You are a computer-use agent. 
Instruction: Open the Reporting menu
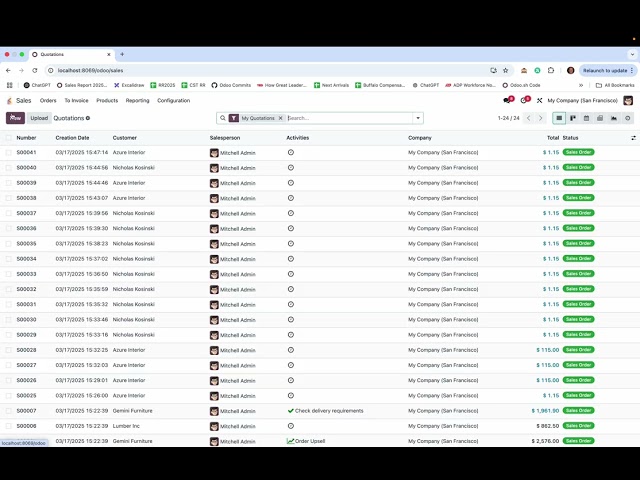[x=137, y=100]
